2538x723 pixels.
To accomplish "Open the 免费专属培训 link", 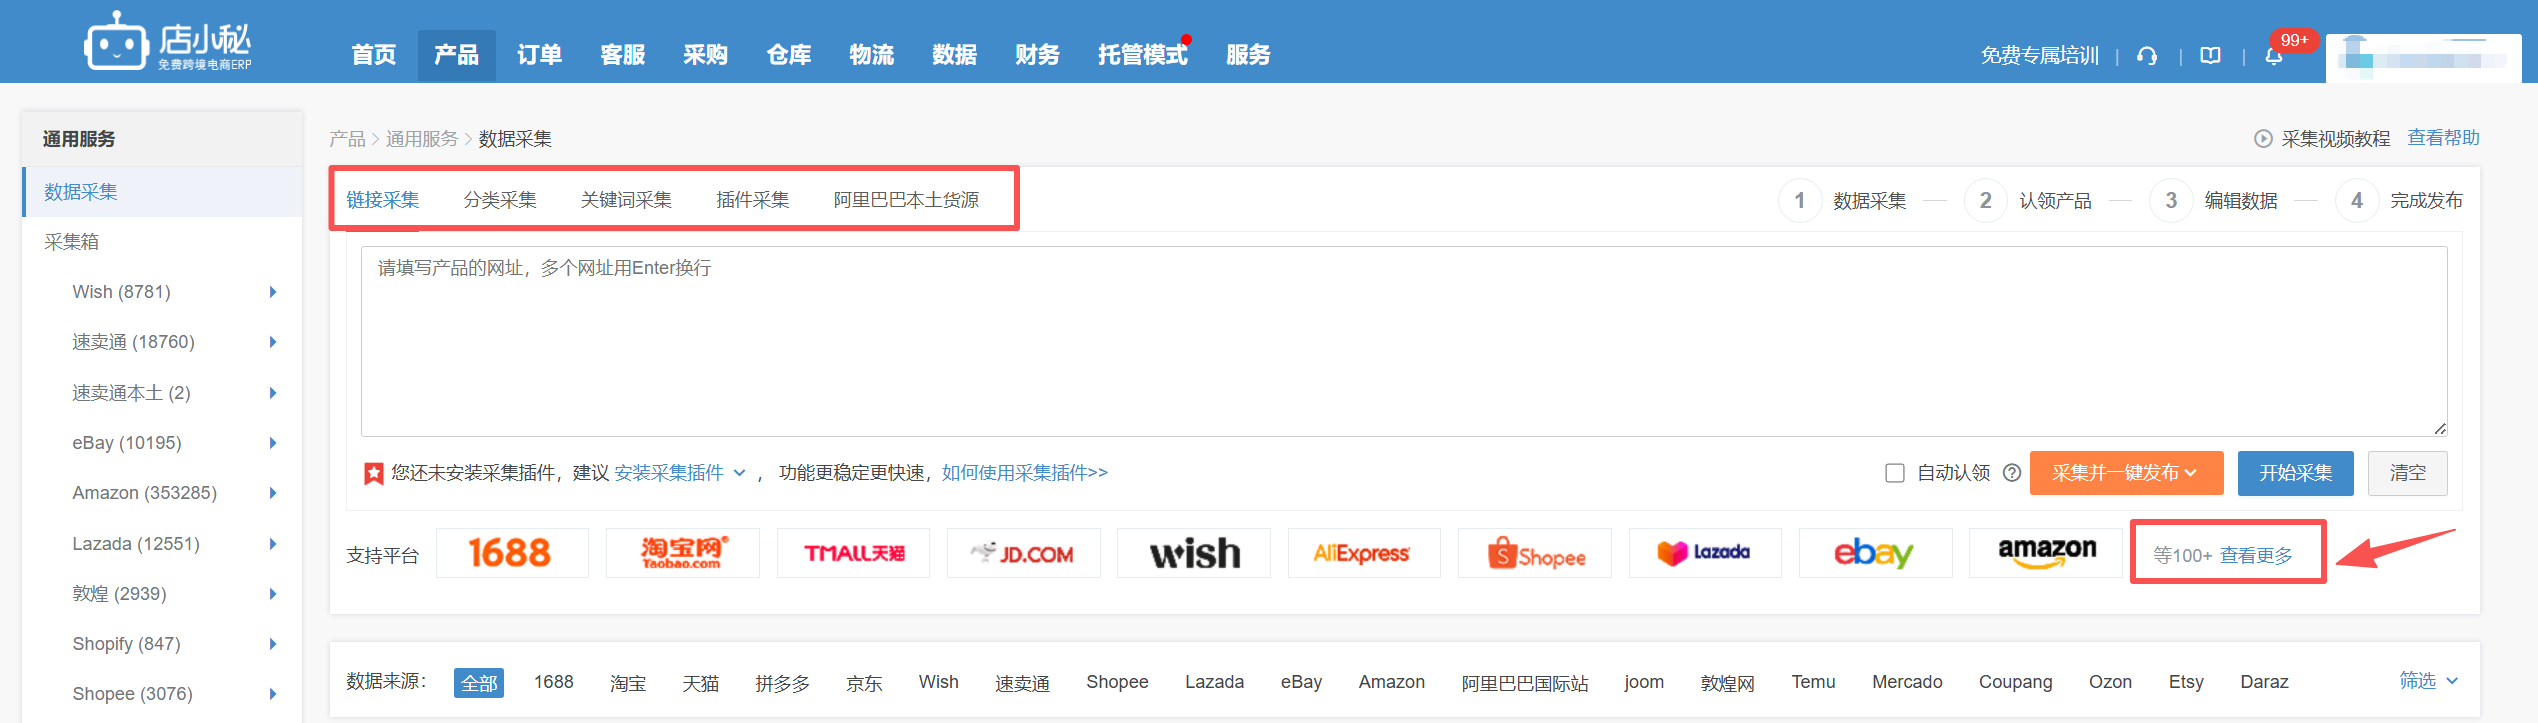I will click(2039, 56).
